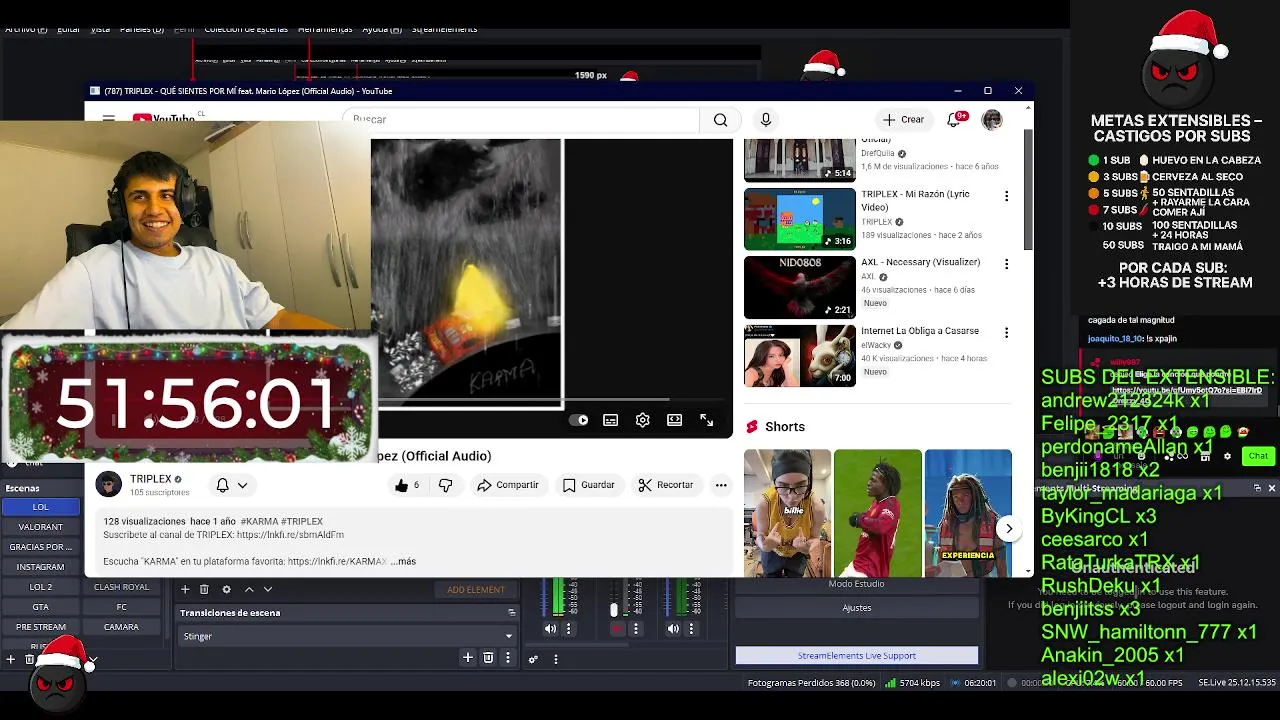The height and width of the screenshot is (720, 1280).
Task: Mute the first audio mixer channel
Action: click(x=550, y=629)
